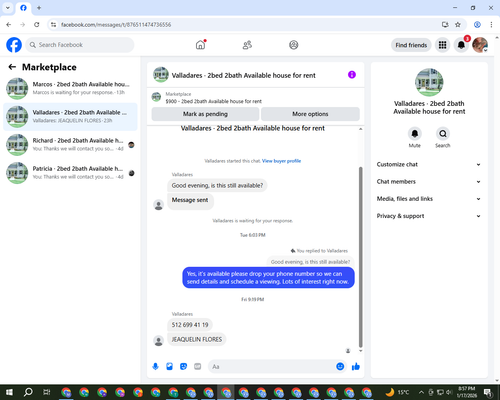
Task: Open the Chrome profile icon
Action: [x=477, y=25]
